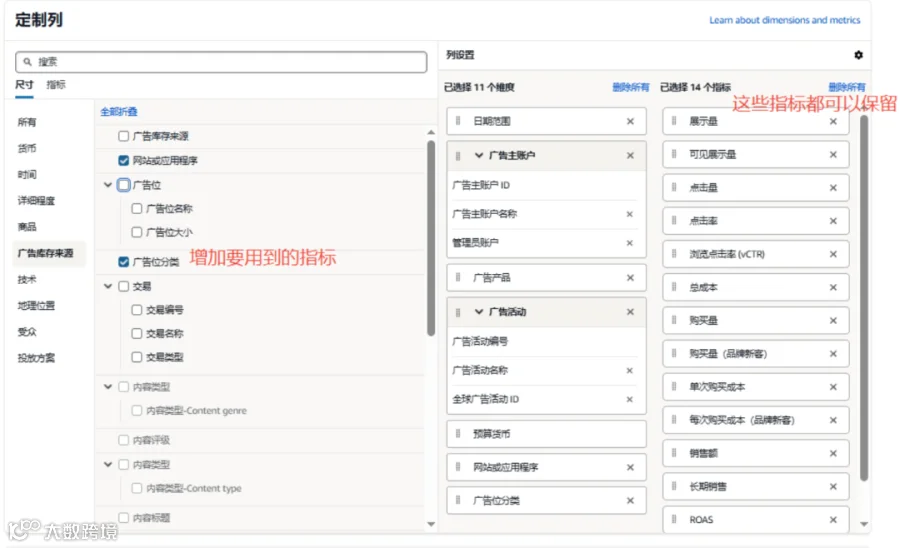Remove 点击量 metric with its X

click(x=833, y=188)
